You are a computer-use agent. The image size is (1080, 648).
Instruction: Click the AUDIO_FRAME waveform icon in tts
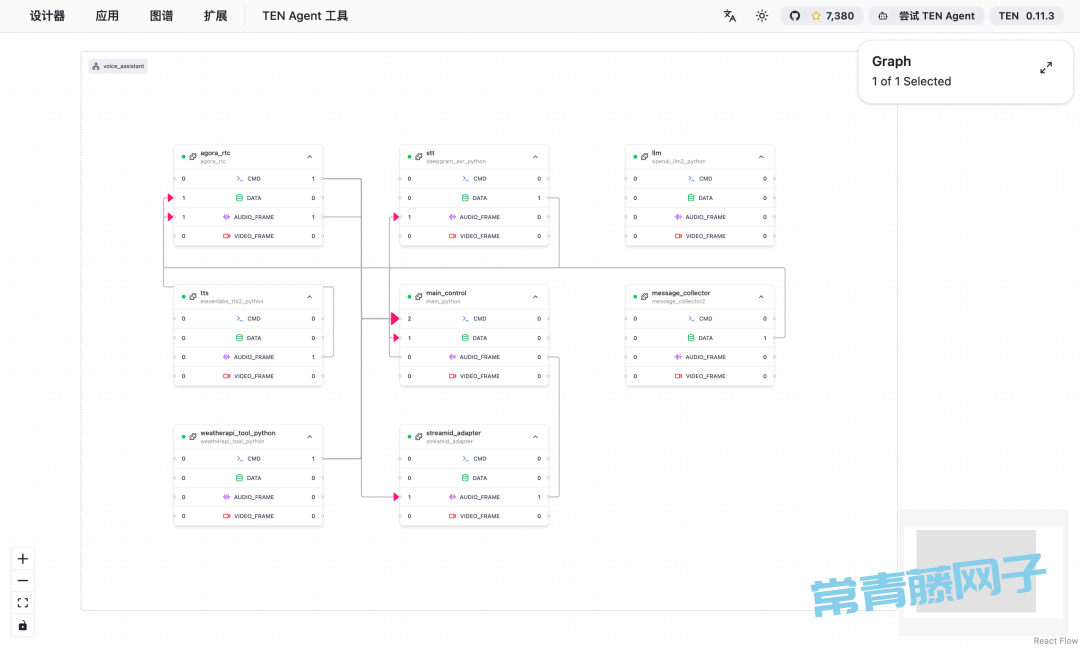click(227, 357)
